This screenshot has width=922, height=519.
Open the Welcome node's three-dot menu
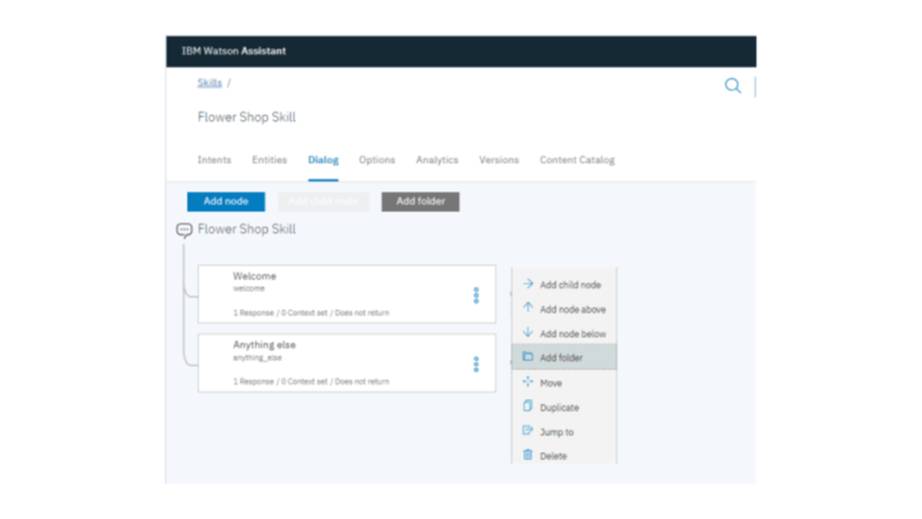476,295
